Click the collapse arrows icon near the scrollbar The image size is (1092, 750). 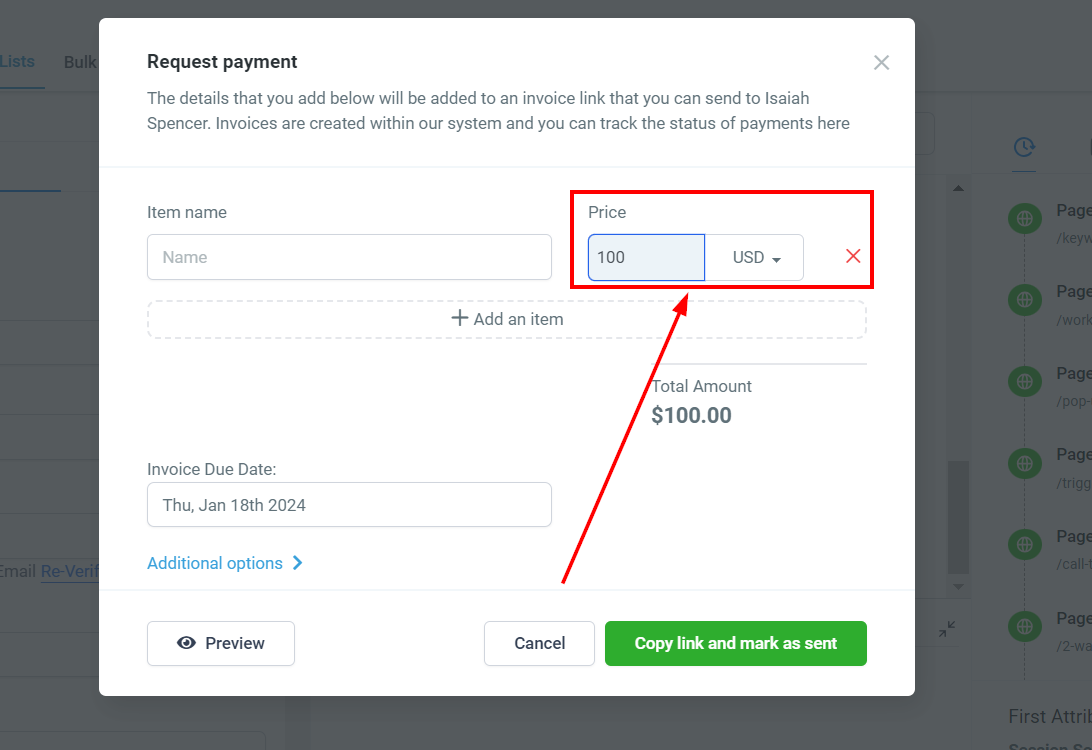pyautogui.click(x=947, y=630)
